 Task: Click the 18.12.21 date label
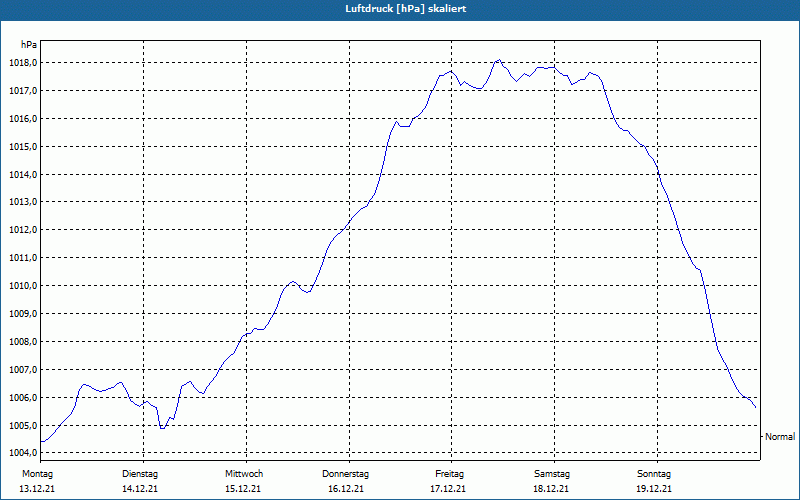click(551, 489)
